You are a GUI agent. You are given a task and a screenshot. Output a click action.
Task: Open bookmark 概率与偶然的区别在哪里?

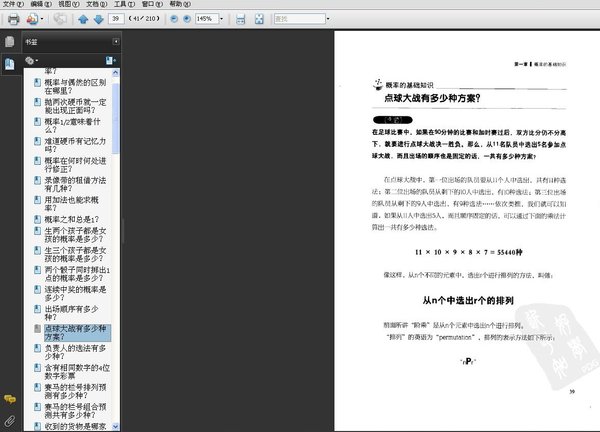tap(75, 86)
